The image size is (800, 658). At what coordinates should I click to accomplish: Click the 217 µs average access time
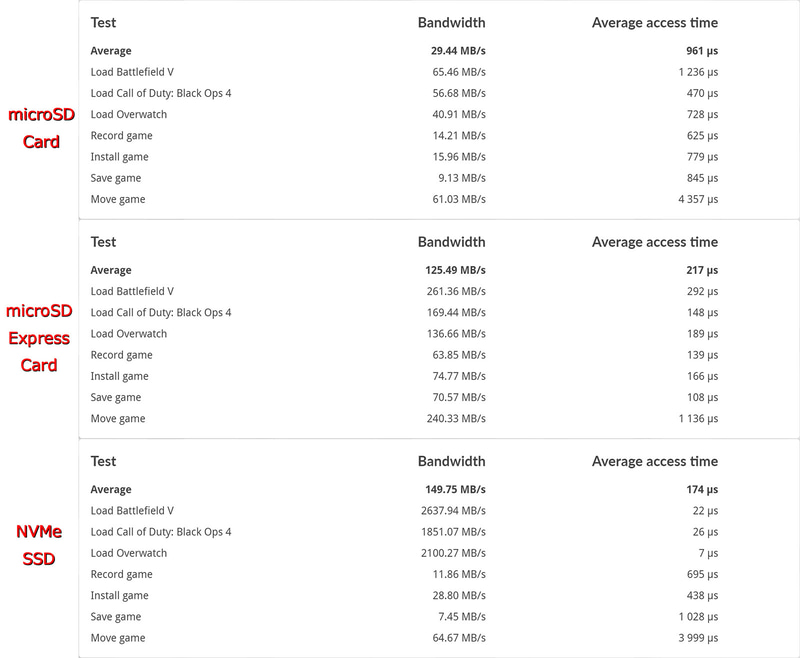pyautogui.click(x=702, y=270)
